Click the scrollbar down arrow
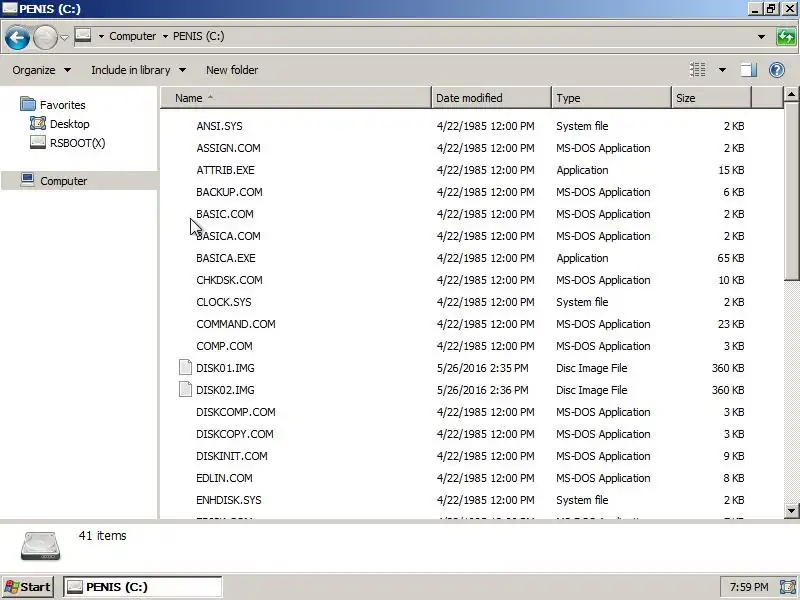Viewport: 800px width, 600px height. click(791, 510)
